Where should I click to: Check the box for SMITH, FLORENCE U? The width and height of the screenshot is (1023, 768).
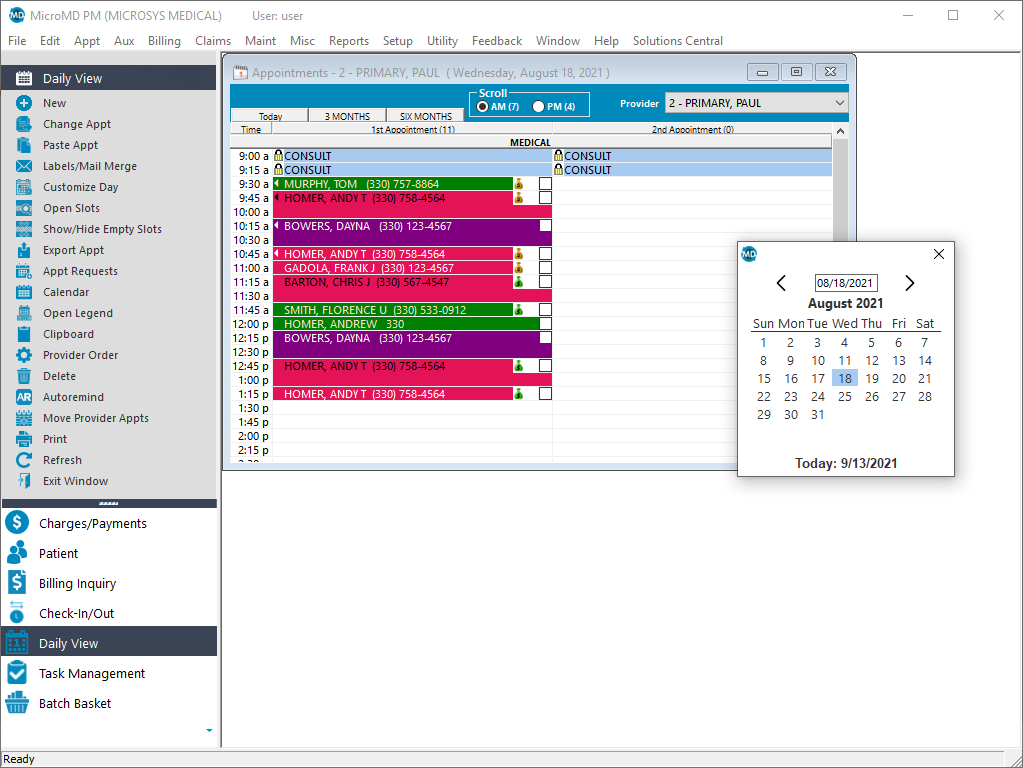point(545,310)
